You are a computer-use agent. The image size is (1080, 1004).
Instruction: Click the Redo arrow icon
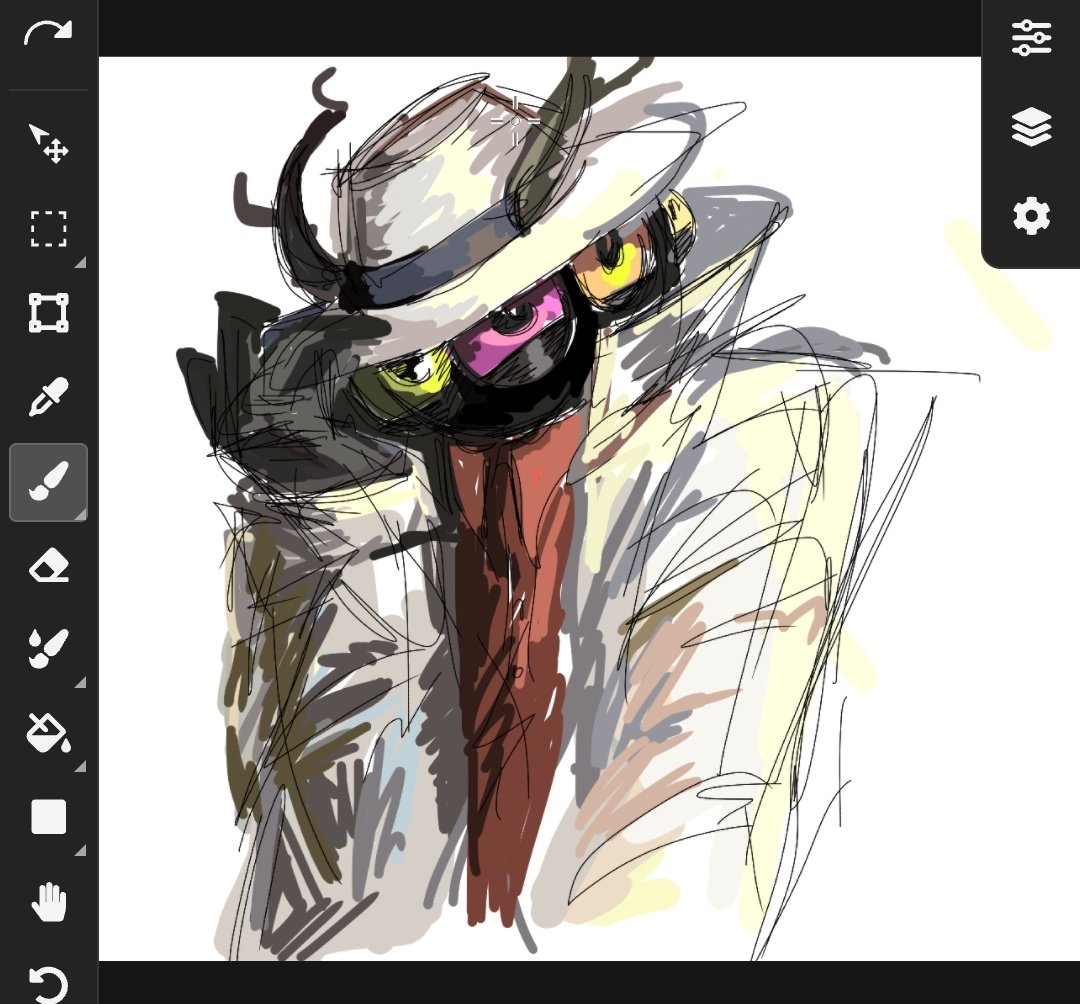pyautogui.click(x=48, y=32)
